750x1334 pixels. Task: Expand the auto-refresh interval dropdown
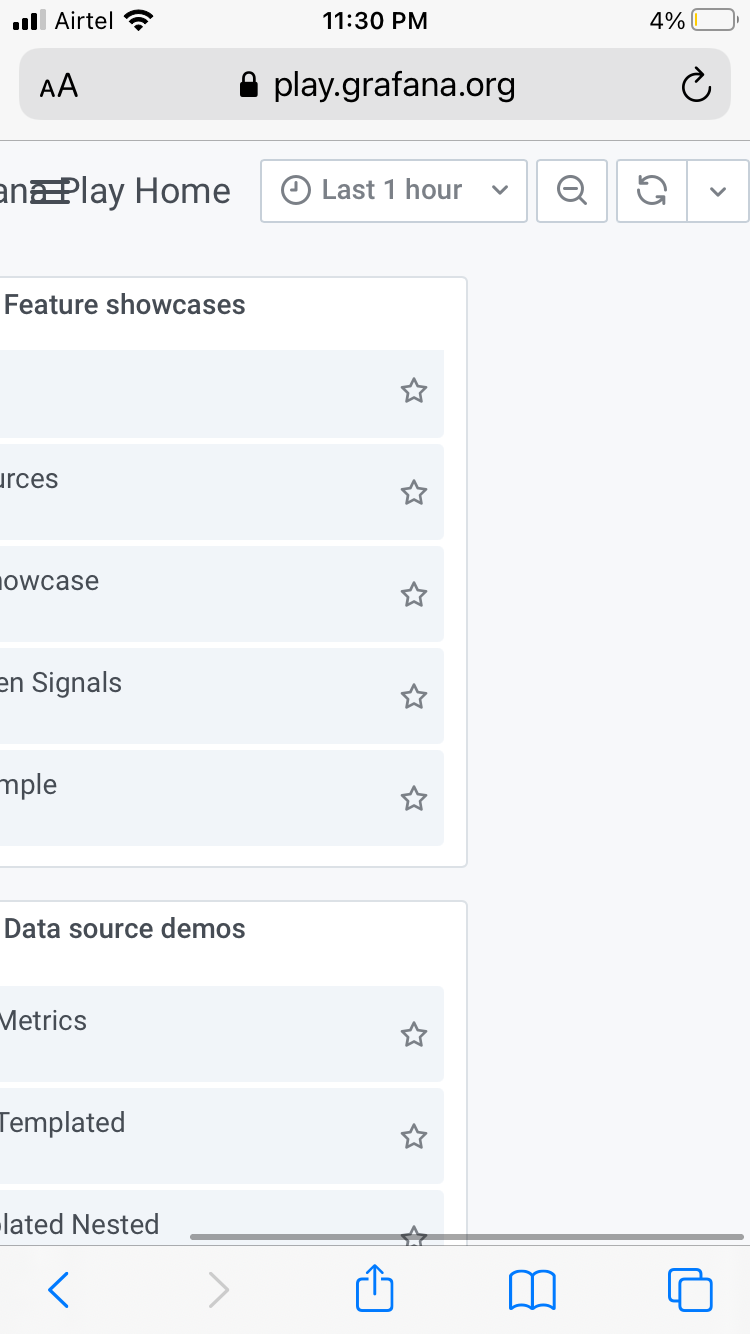pos(718,190)
